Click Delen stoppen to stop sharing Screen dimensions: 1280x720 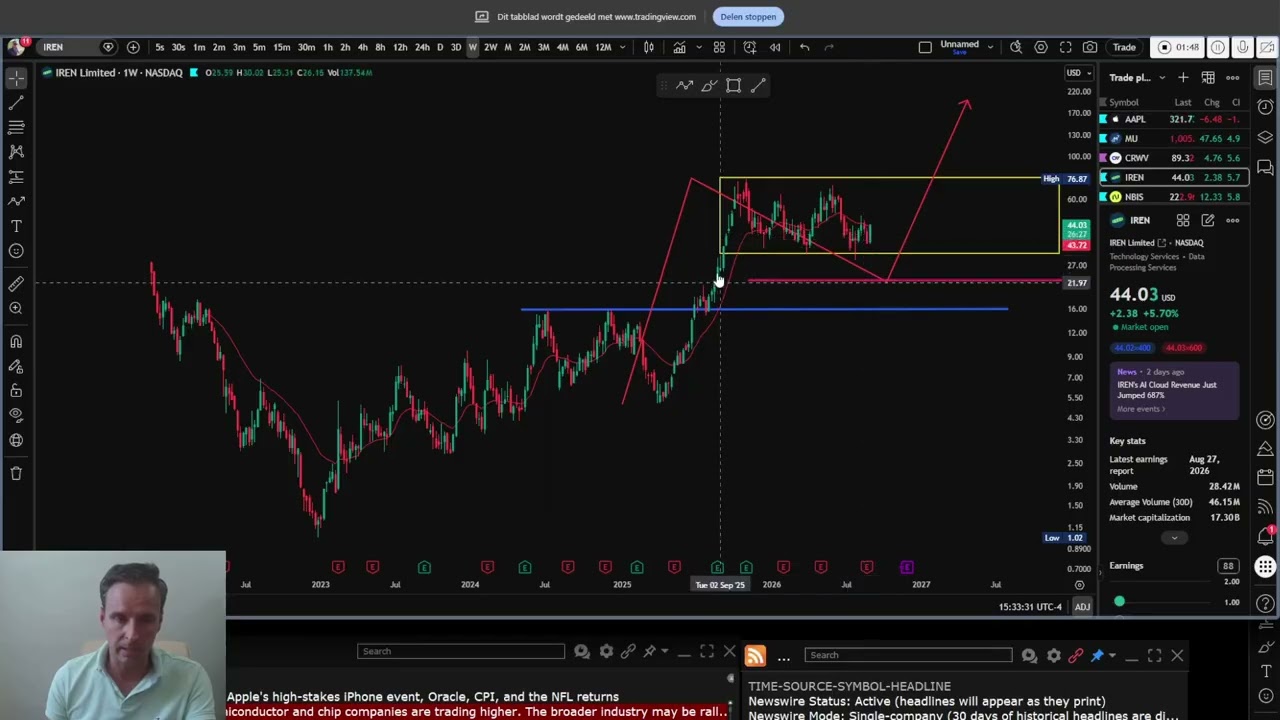(748, 16)
